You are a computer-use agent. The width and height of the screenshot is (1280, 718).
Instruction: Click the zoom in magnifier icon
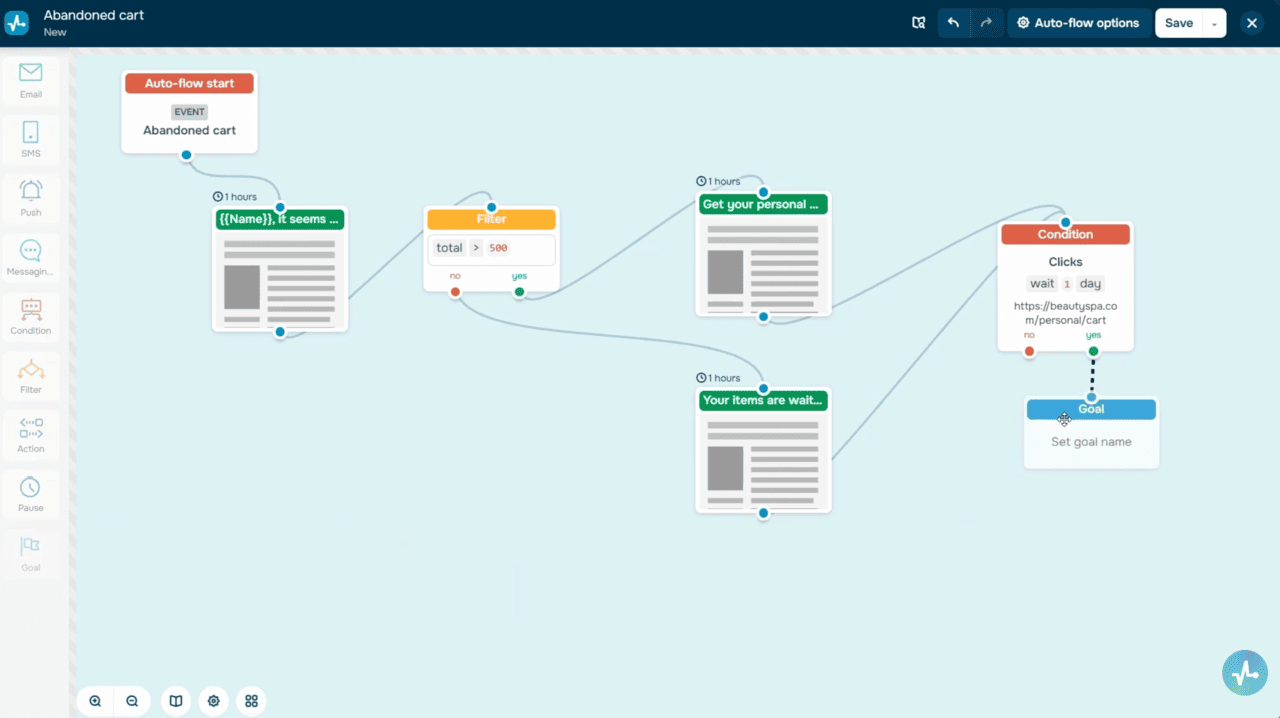pyautogui.click(x=95, y=701)
